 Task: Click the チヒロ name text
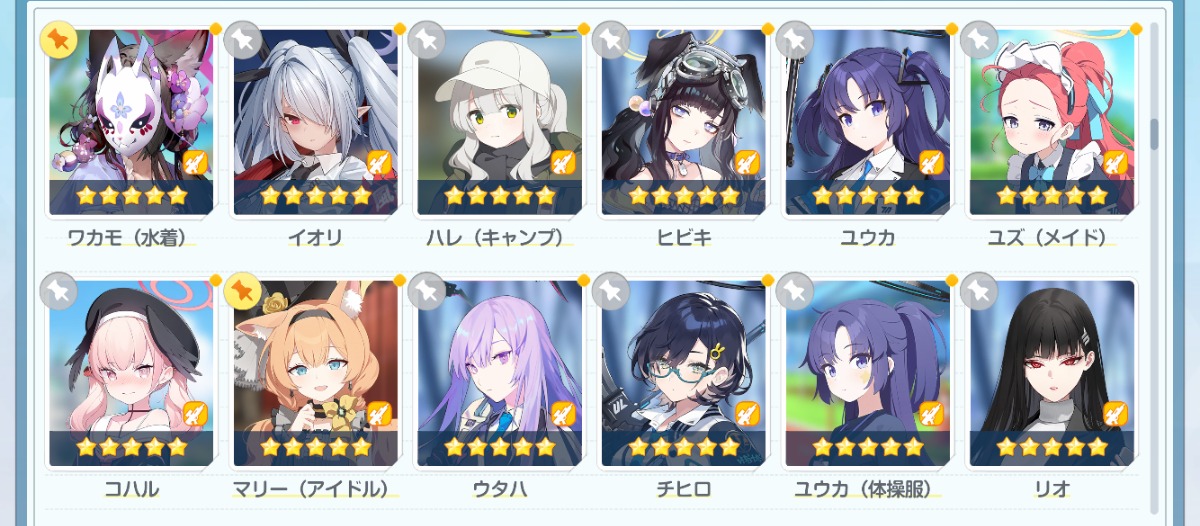(x=683, y=489)
